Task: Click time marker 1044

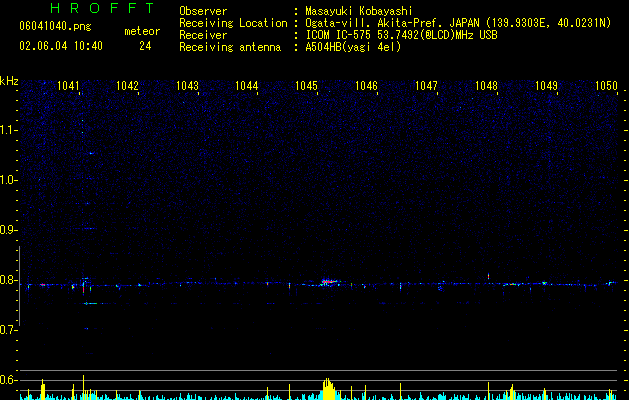Action: (x=246, y=85)
